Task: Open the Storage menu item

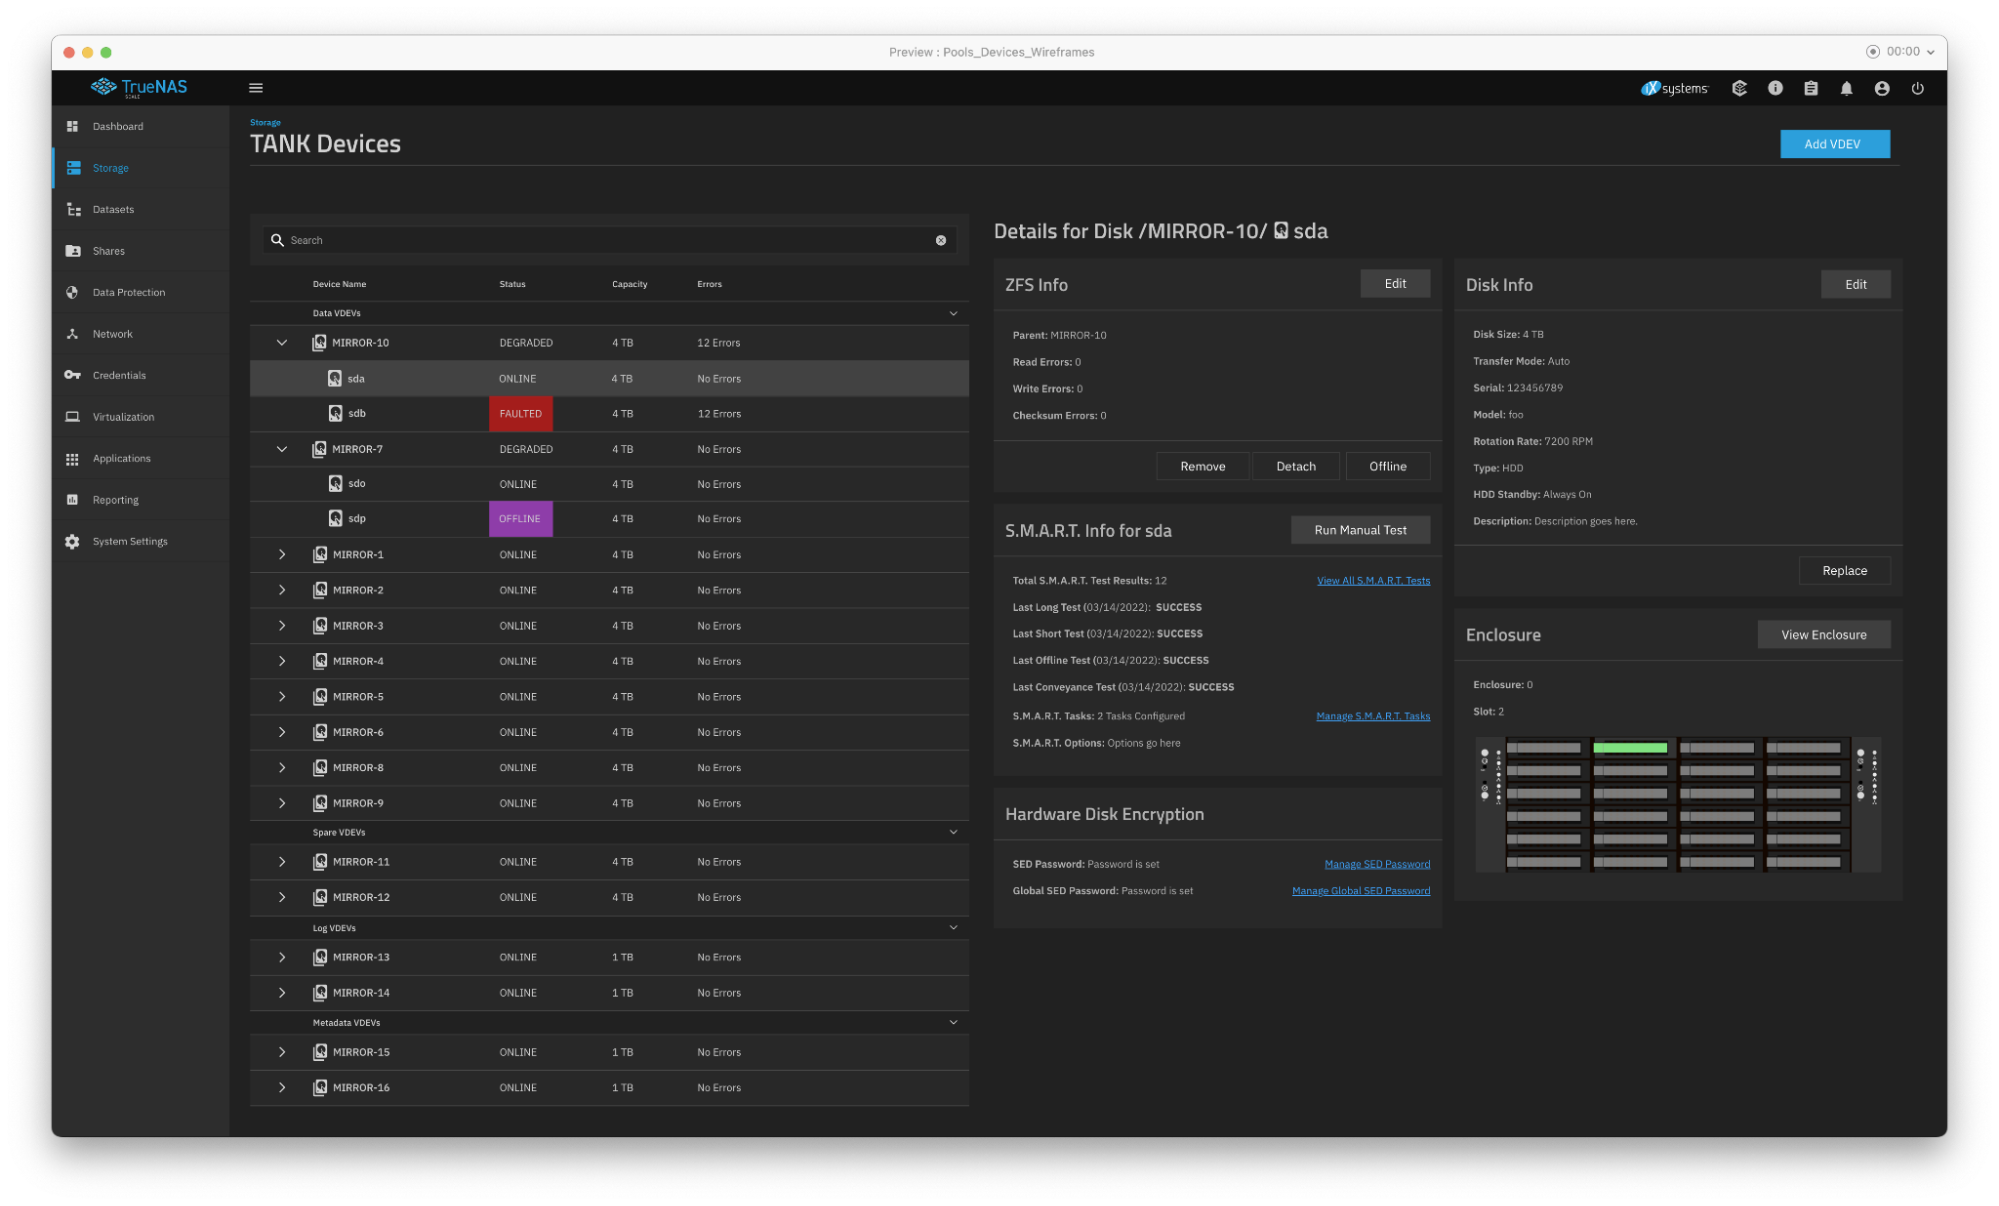Action: (x=111, y=167)
